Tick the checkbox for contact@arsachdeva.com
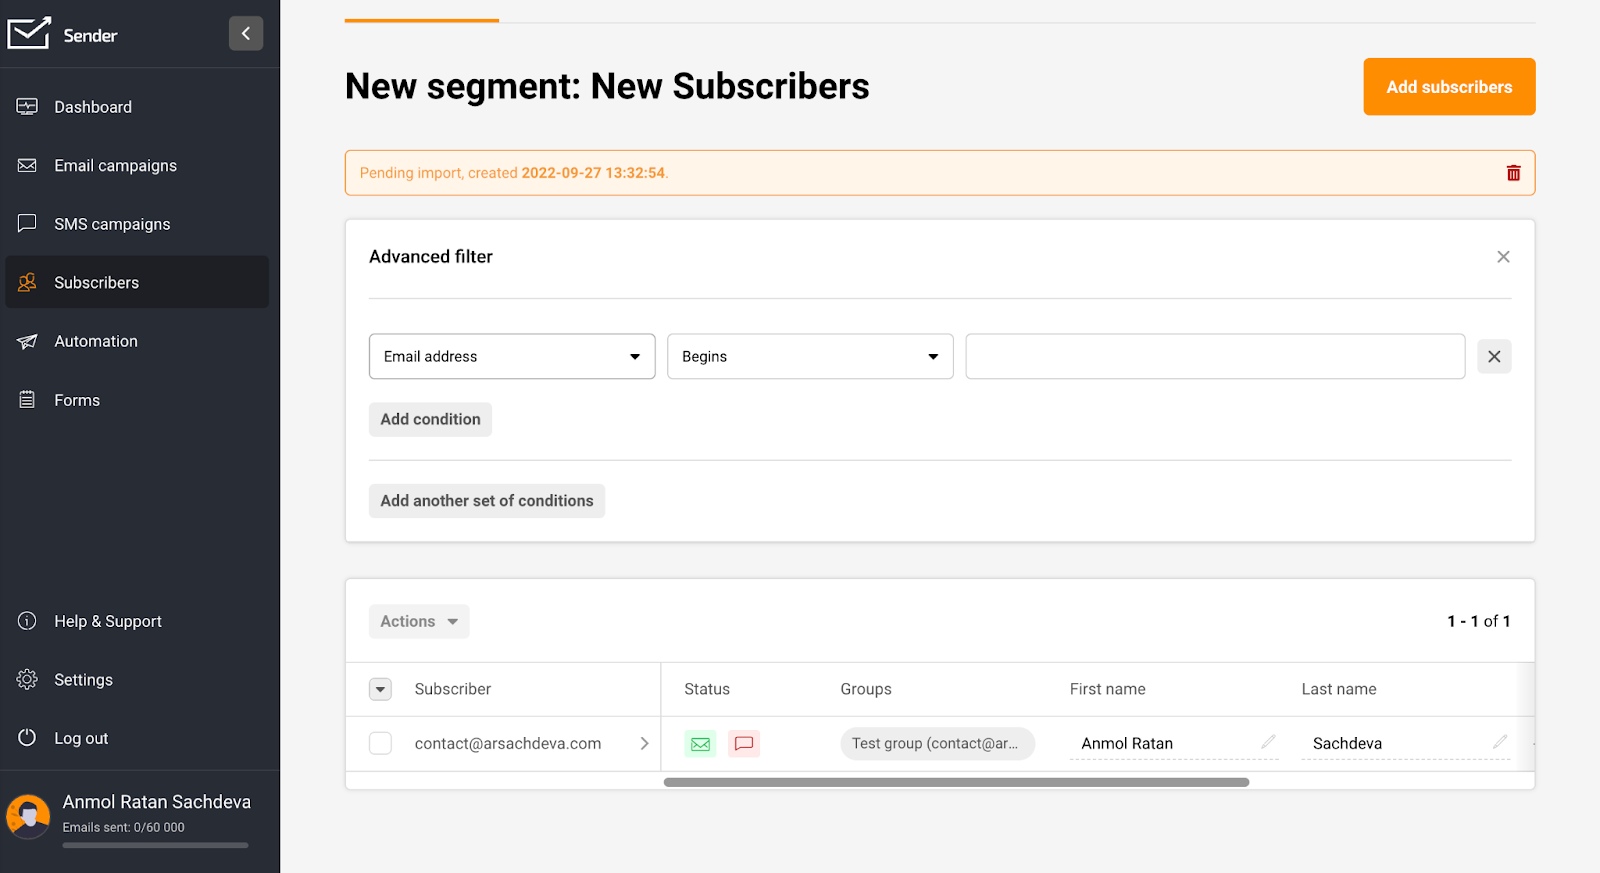 tap(381, 744)
